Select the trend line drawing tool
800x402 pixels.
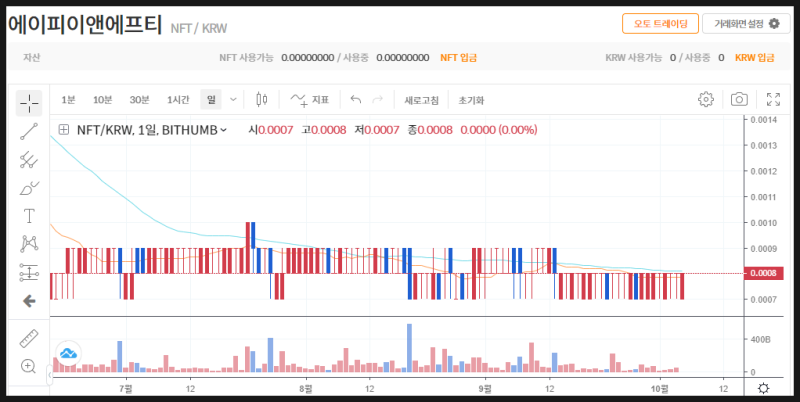(29, 131)
